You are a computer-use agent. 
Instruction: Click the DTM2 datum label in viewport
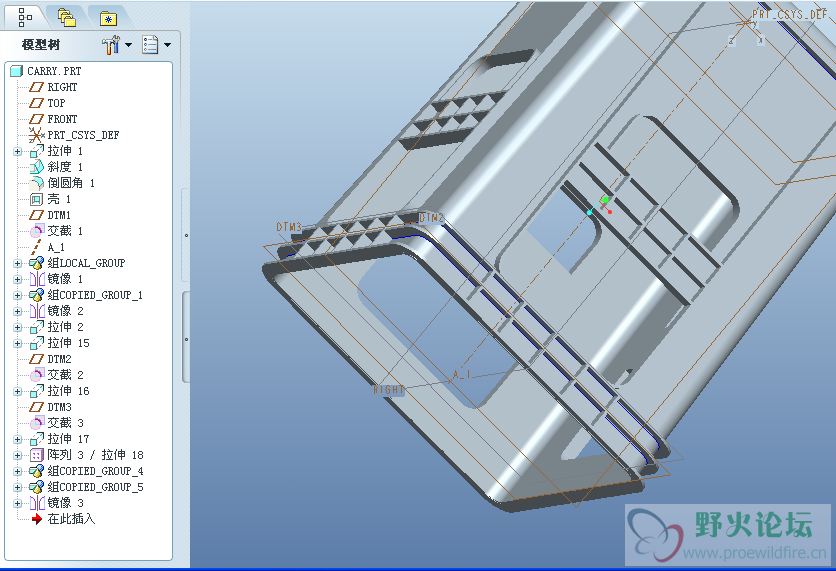coord(431,218)
